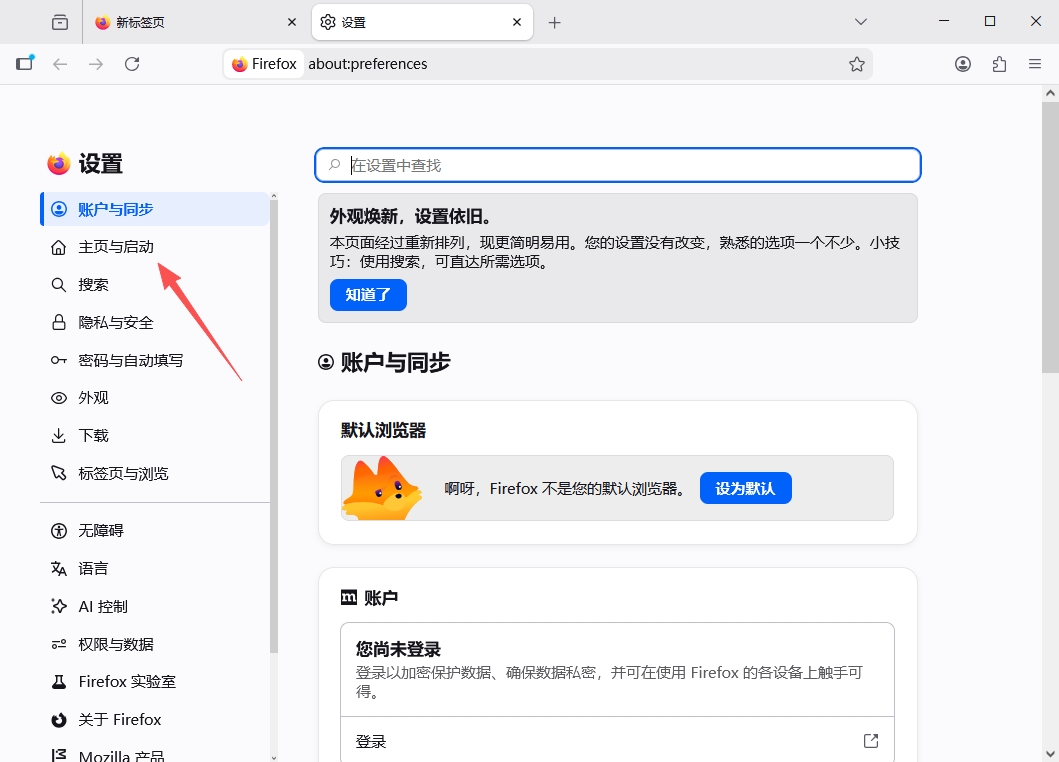
Task: Open 密码与自动填写 settings category
Action: 155,361
